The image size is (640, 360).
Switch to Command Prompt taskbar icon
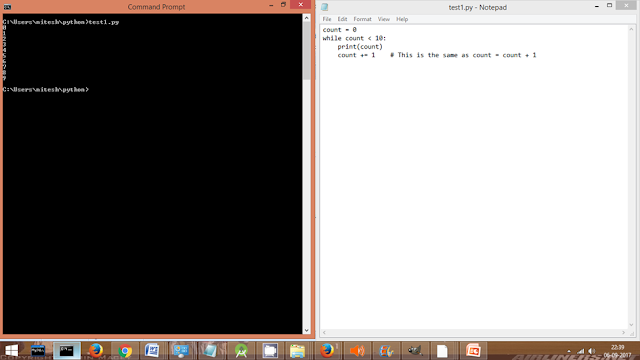tap(66, 351)
